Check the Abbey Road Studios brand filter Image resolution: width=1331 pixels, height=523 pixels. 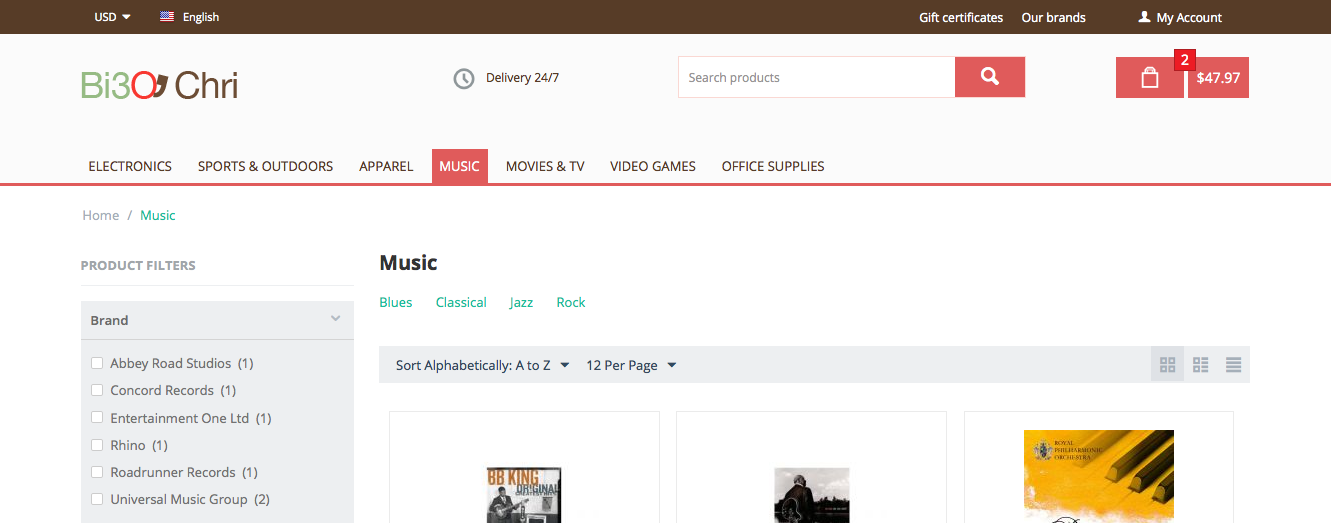tap(97, 363)
